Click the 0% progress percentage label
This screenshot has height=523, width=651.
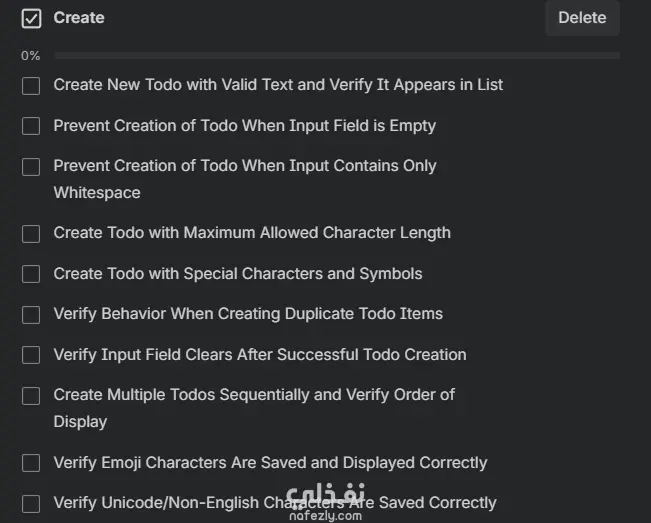click(30, 56)
